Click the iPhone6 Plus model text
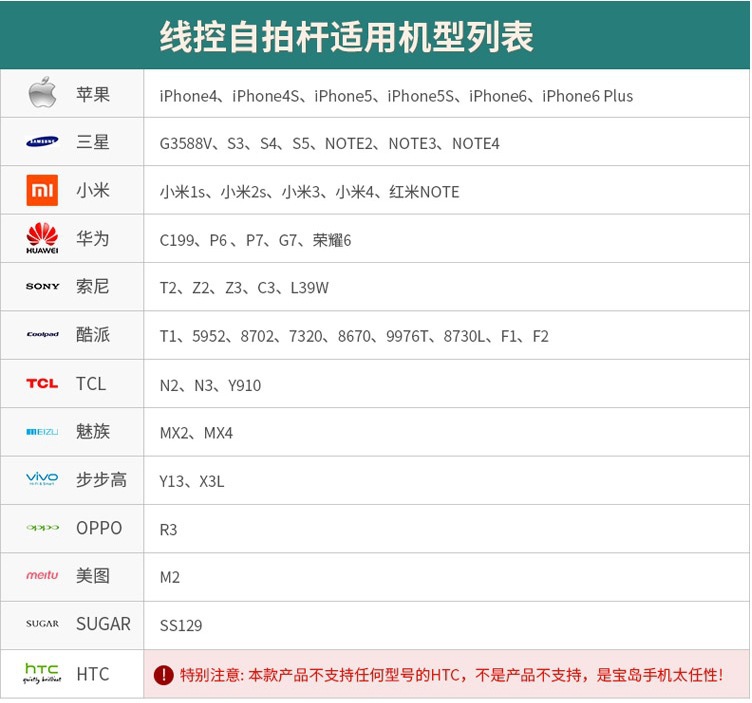This screenshot has height=703, width=752. pyautogui.click(x=588, y=96)
